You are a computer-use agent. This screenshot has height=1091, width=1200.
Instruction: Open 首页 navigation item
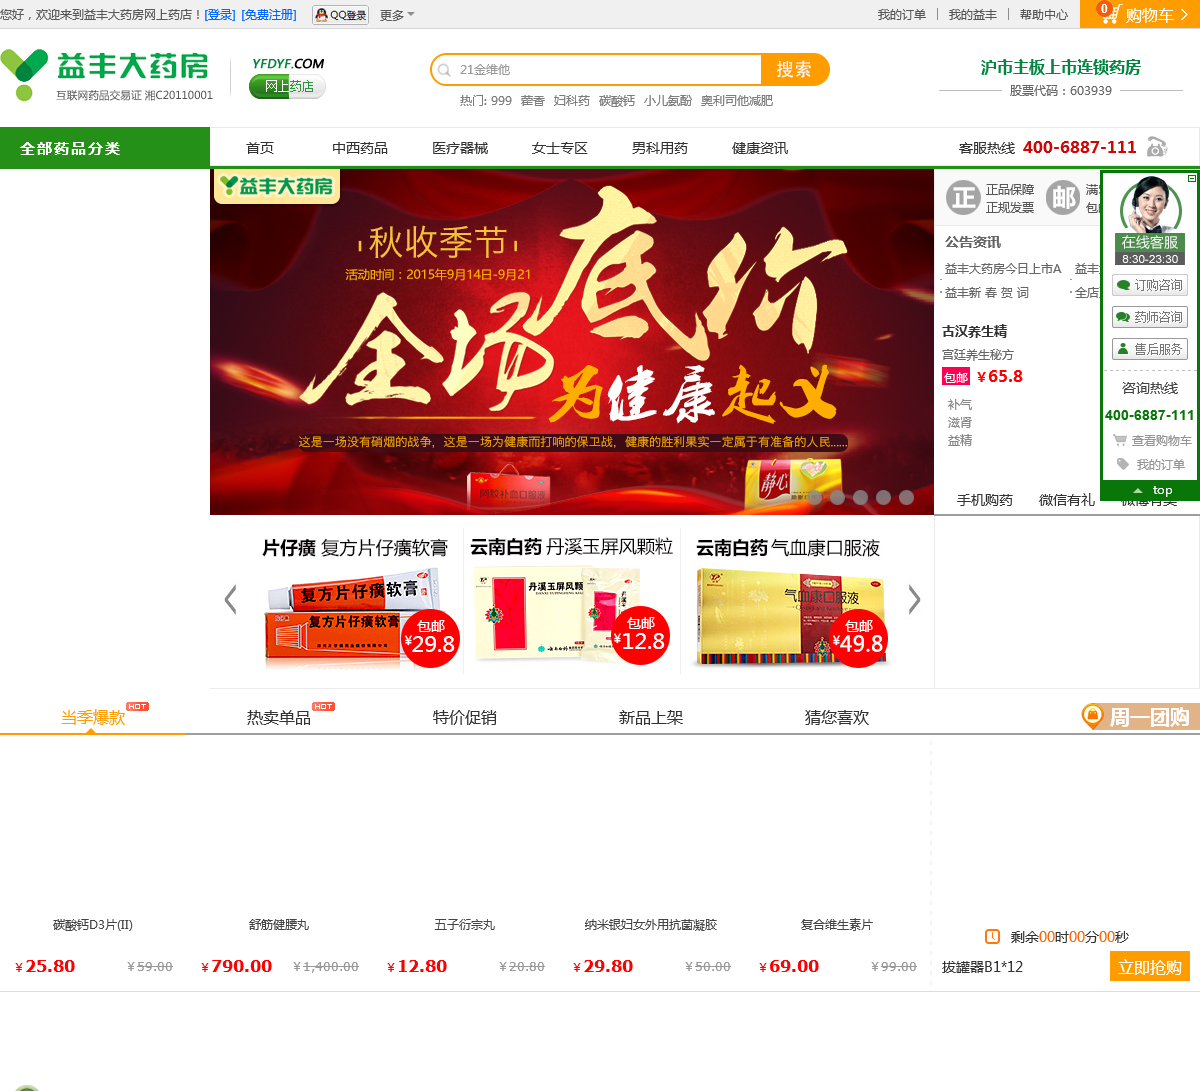point(260,148)
